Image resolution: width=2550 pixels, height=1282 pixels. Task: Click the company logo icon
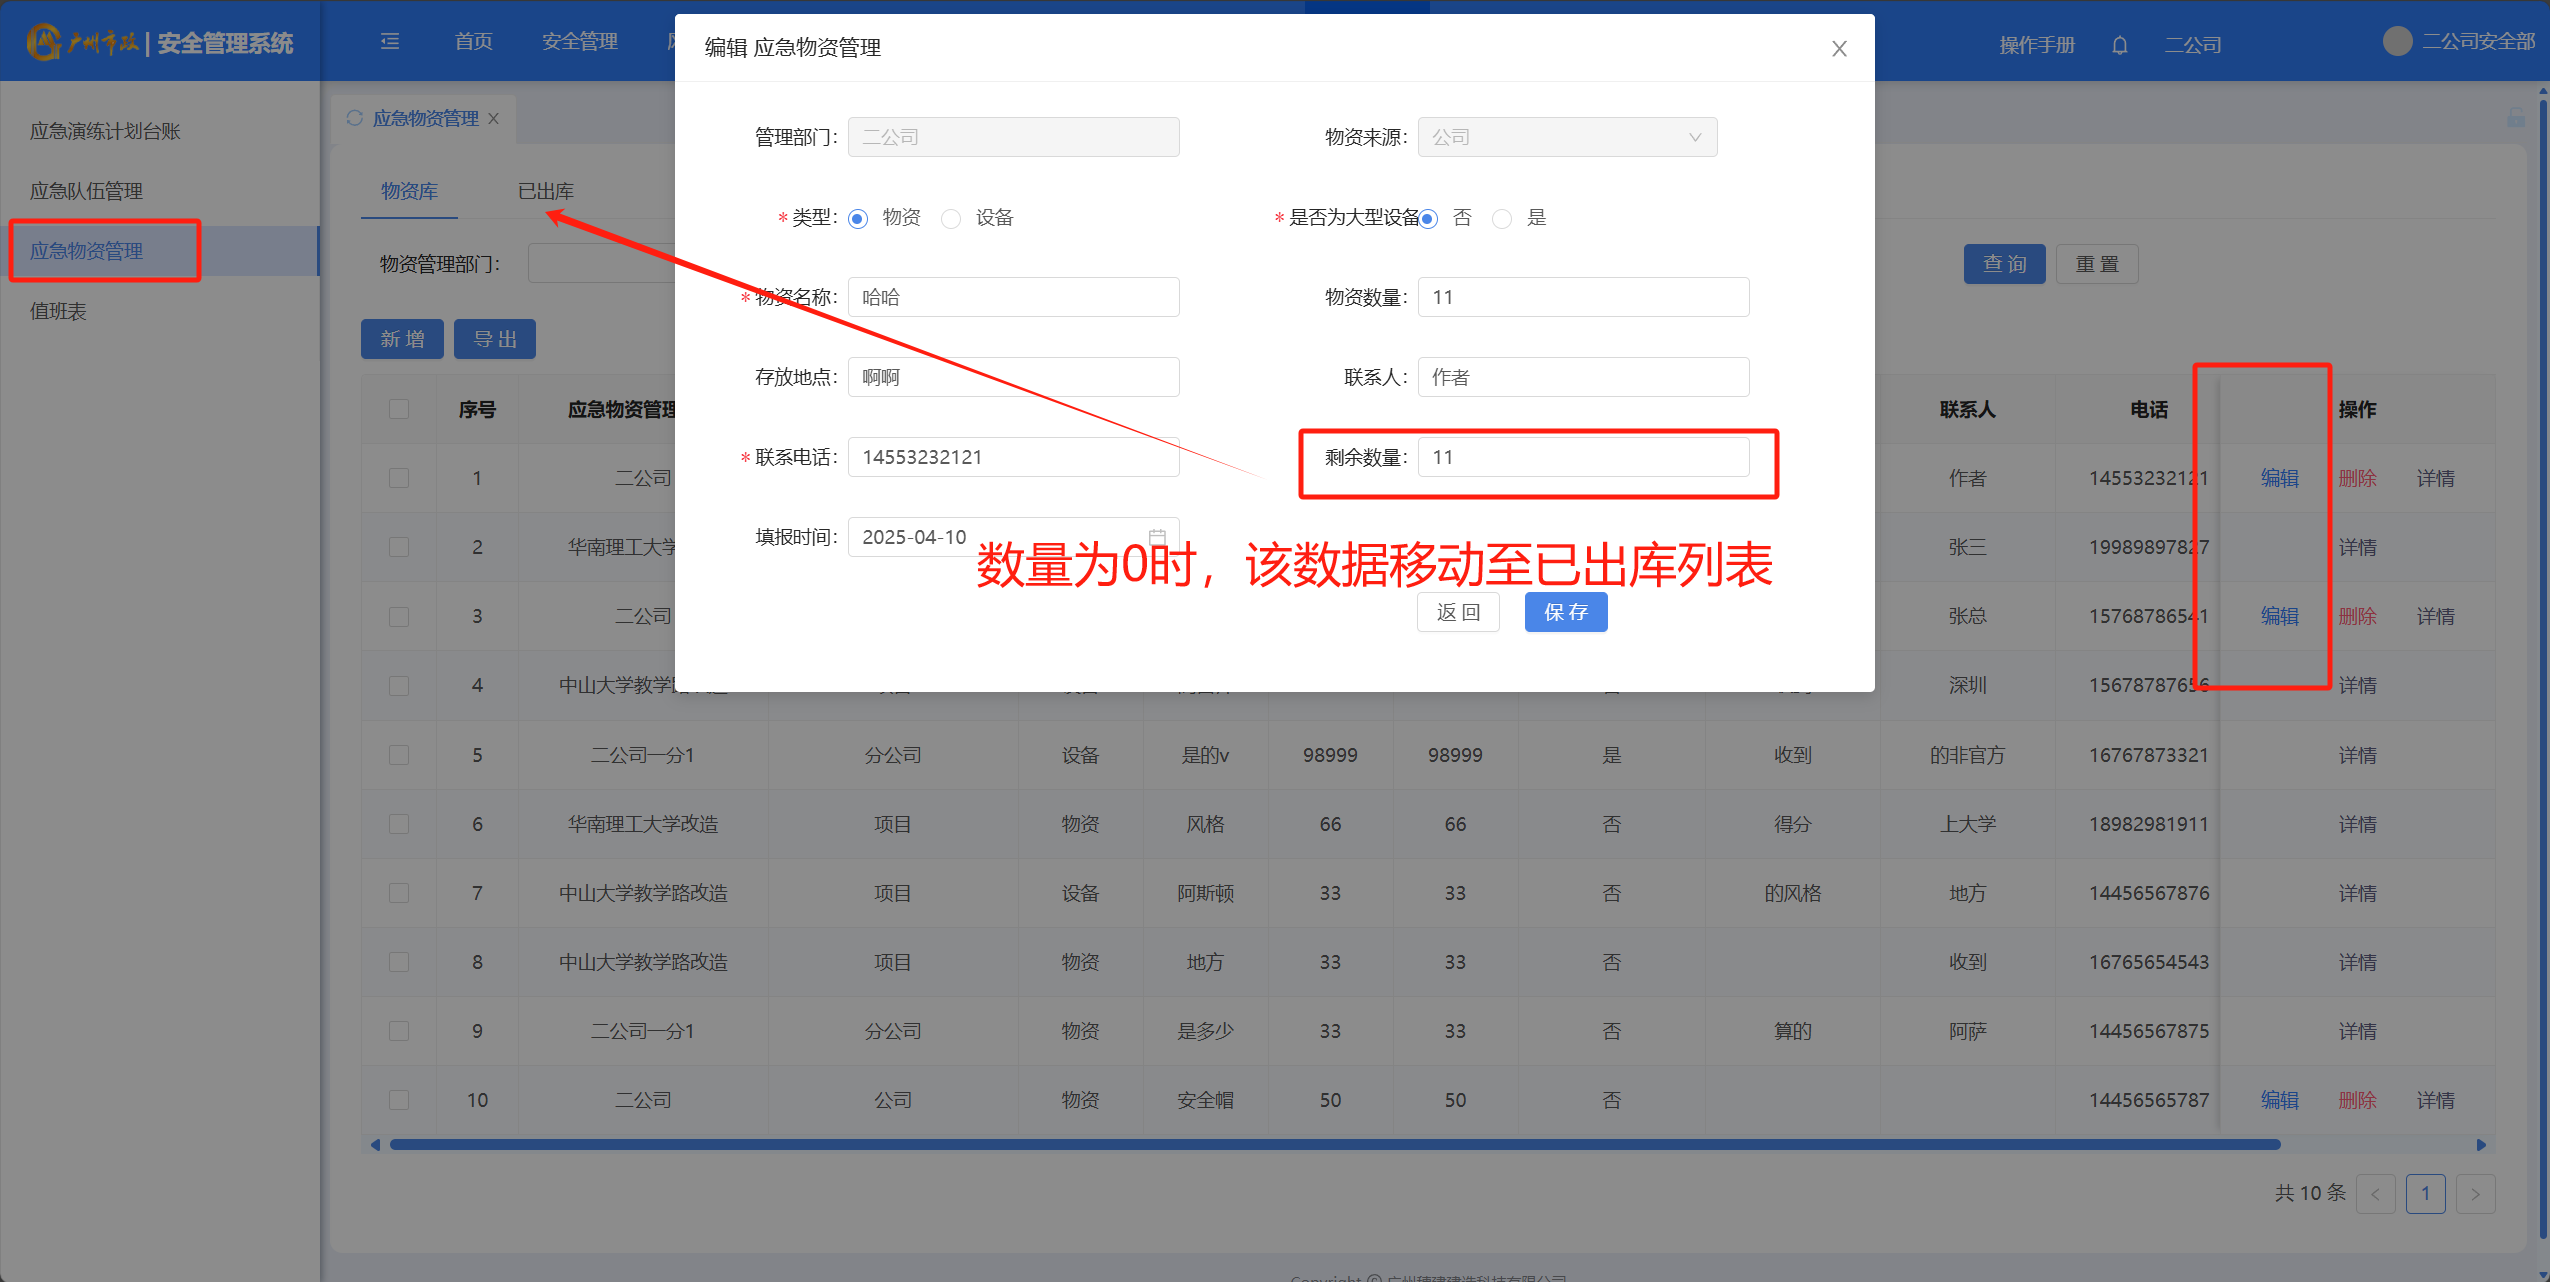(44, 42)
